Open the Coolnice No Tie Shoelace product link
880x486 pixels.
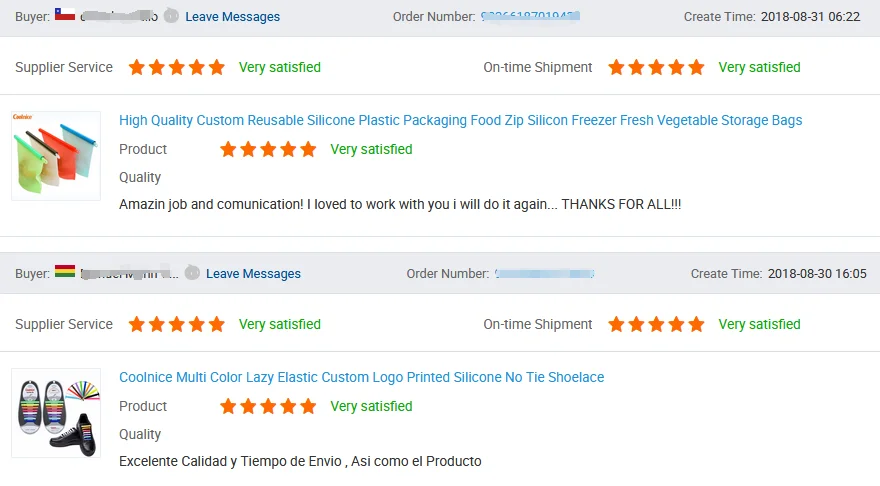tap(361, 378)
